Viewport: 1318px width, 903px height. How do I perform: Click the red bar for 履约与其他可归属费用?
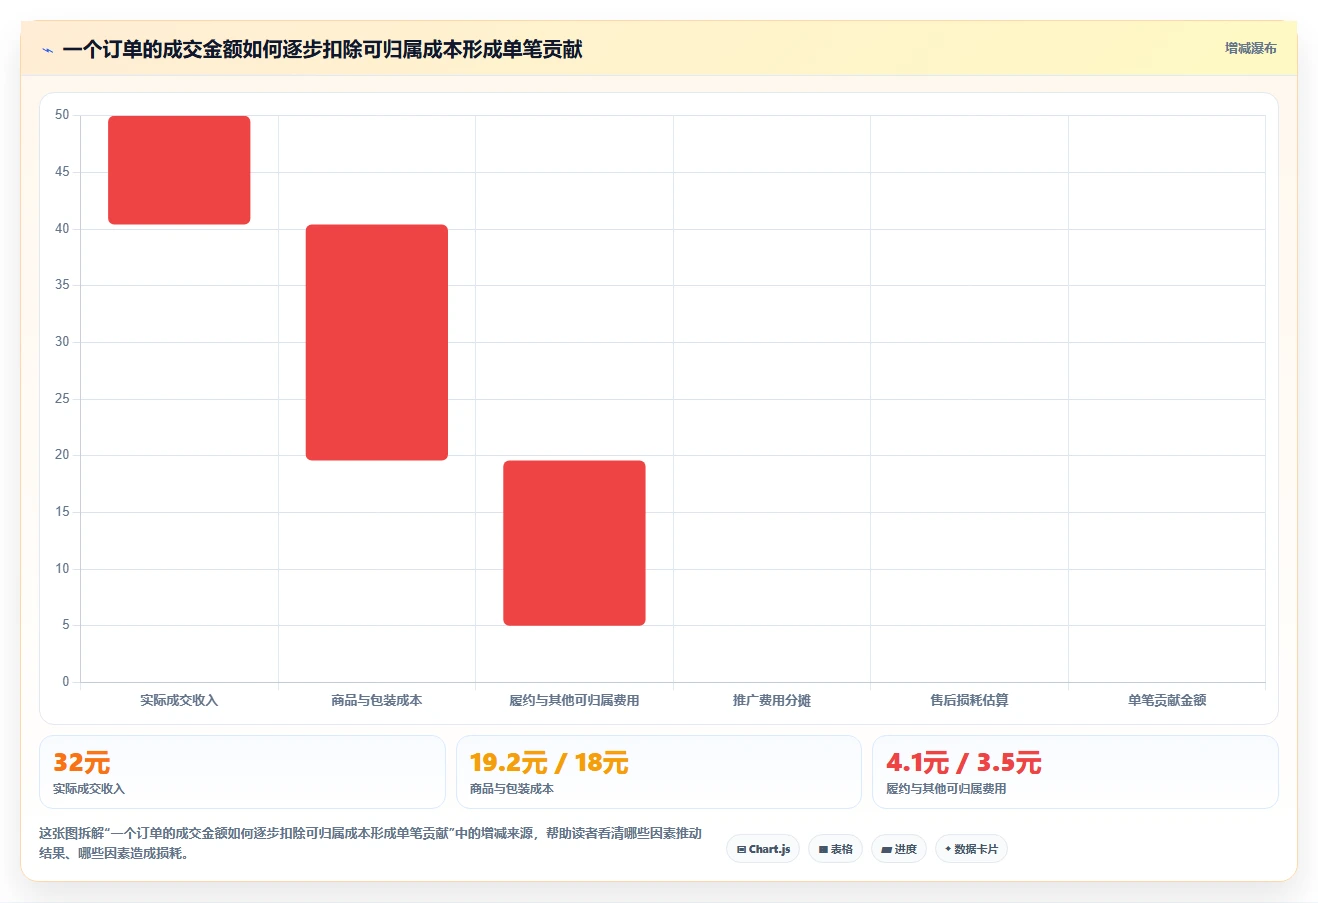(x=574, y=543)
